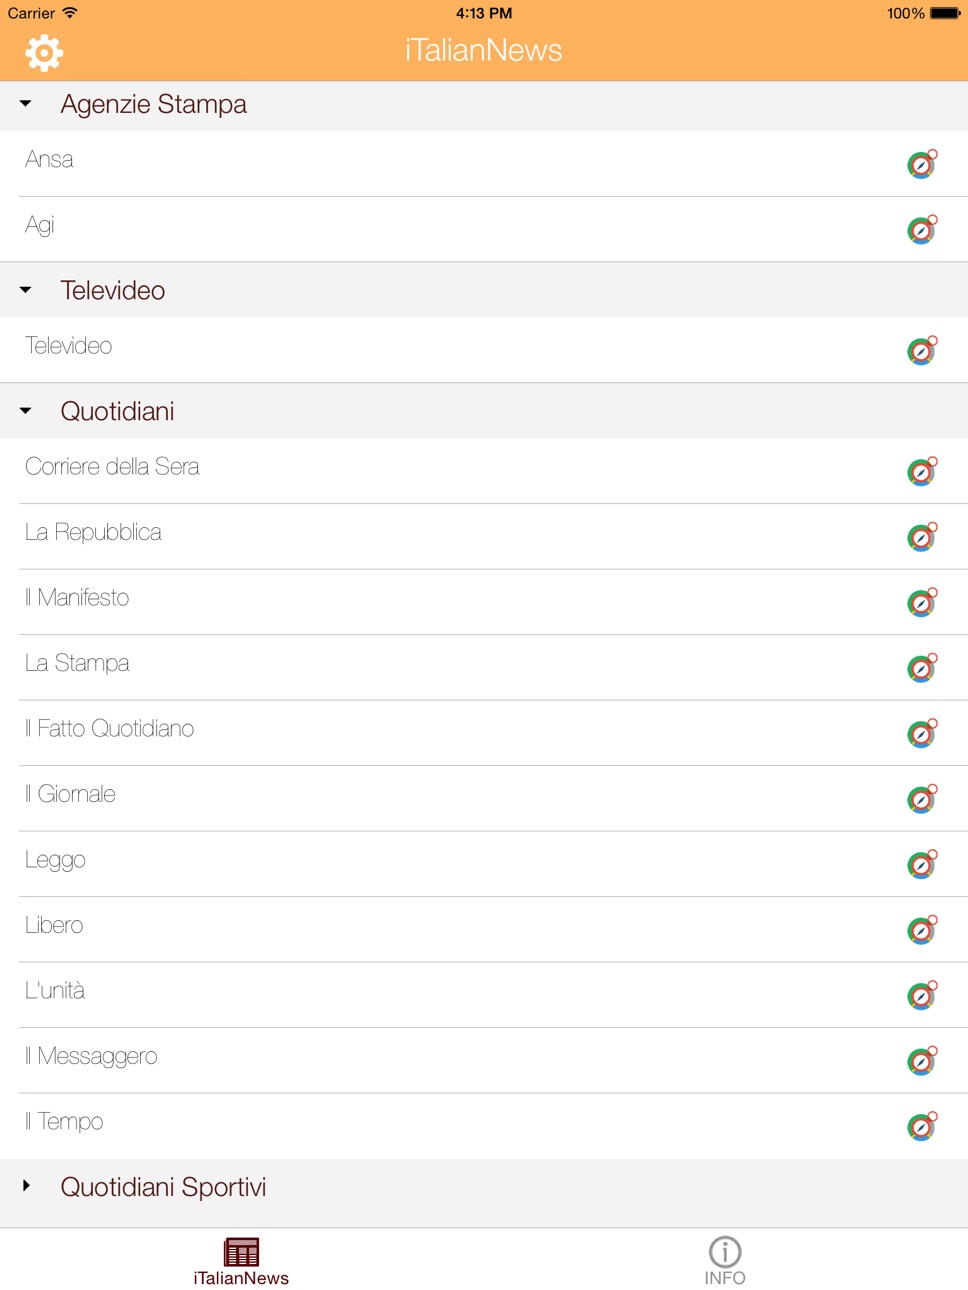Tap the browser compass icon for Ansa

click(922, 164)
